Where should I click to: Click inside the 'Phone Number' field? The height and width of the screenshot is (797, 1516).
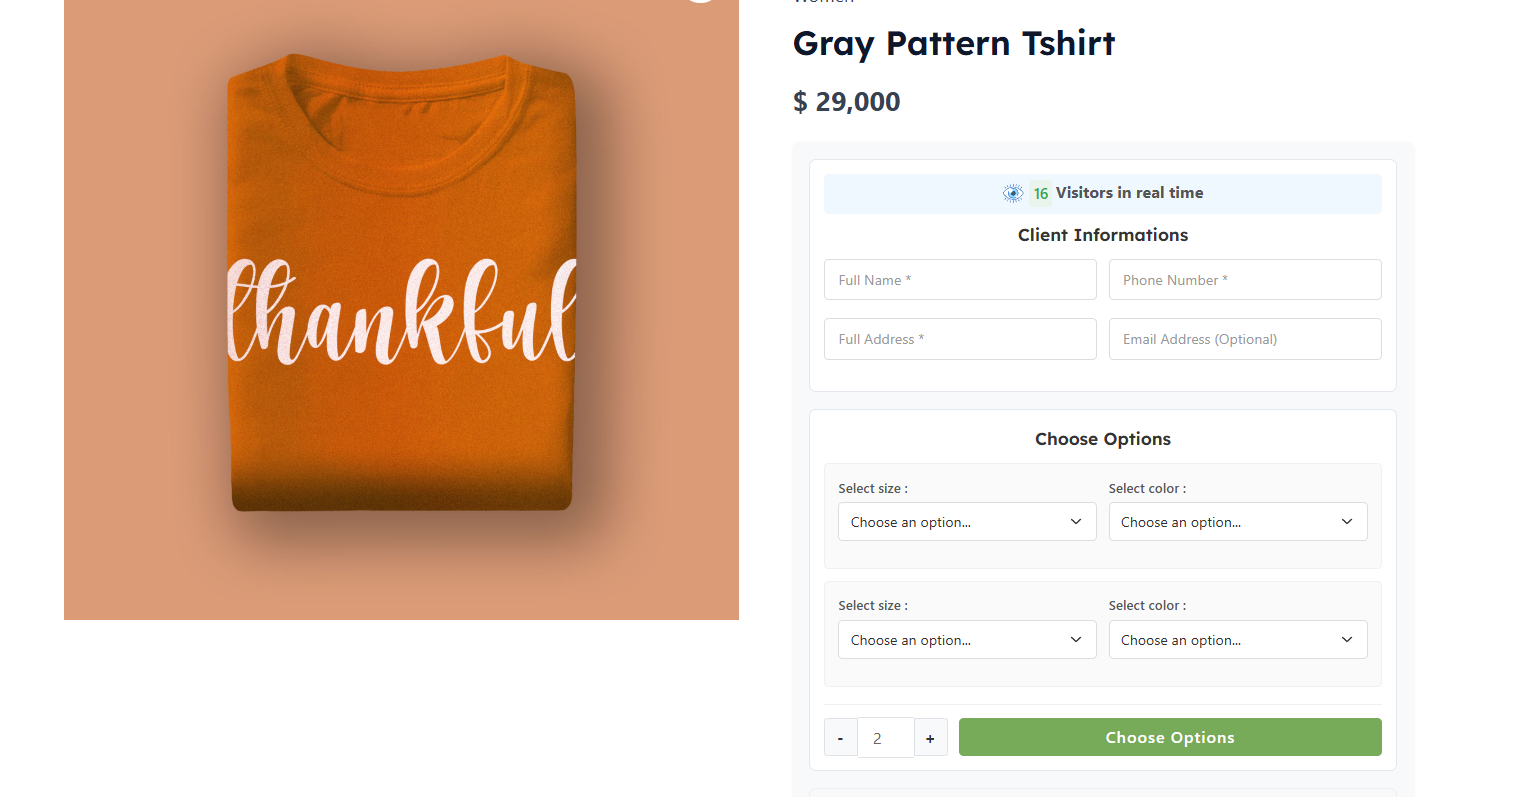[1244, 279]
